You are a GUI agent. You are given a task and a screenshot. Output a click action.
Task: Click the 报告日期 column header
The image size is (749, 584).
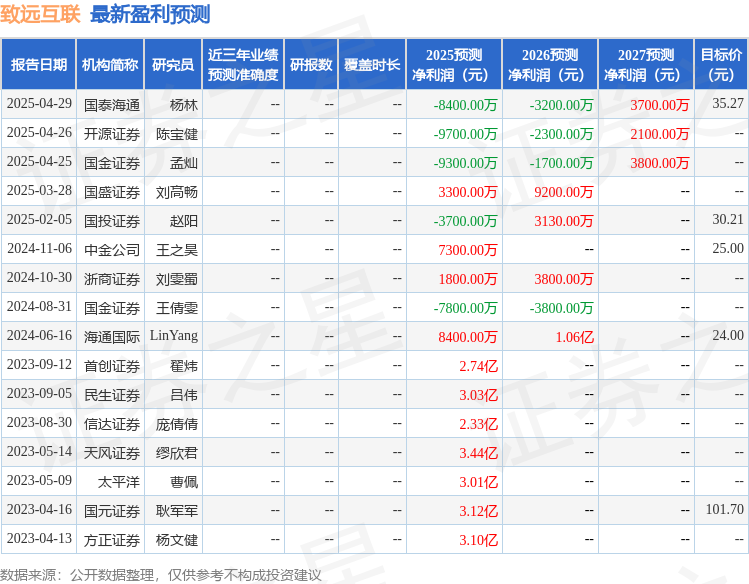pyautogui.click(x=39, y=64)
